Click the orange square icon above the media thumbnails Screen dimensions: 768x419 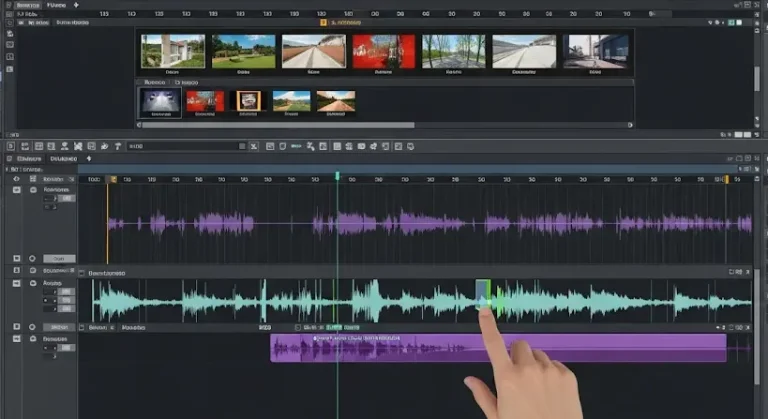pyautogui.click(x=323, y=23)
